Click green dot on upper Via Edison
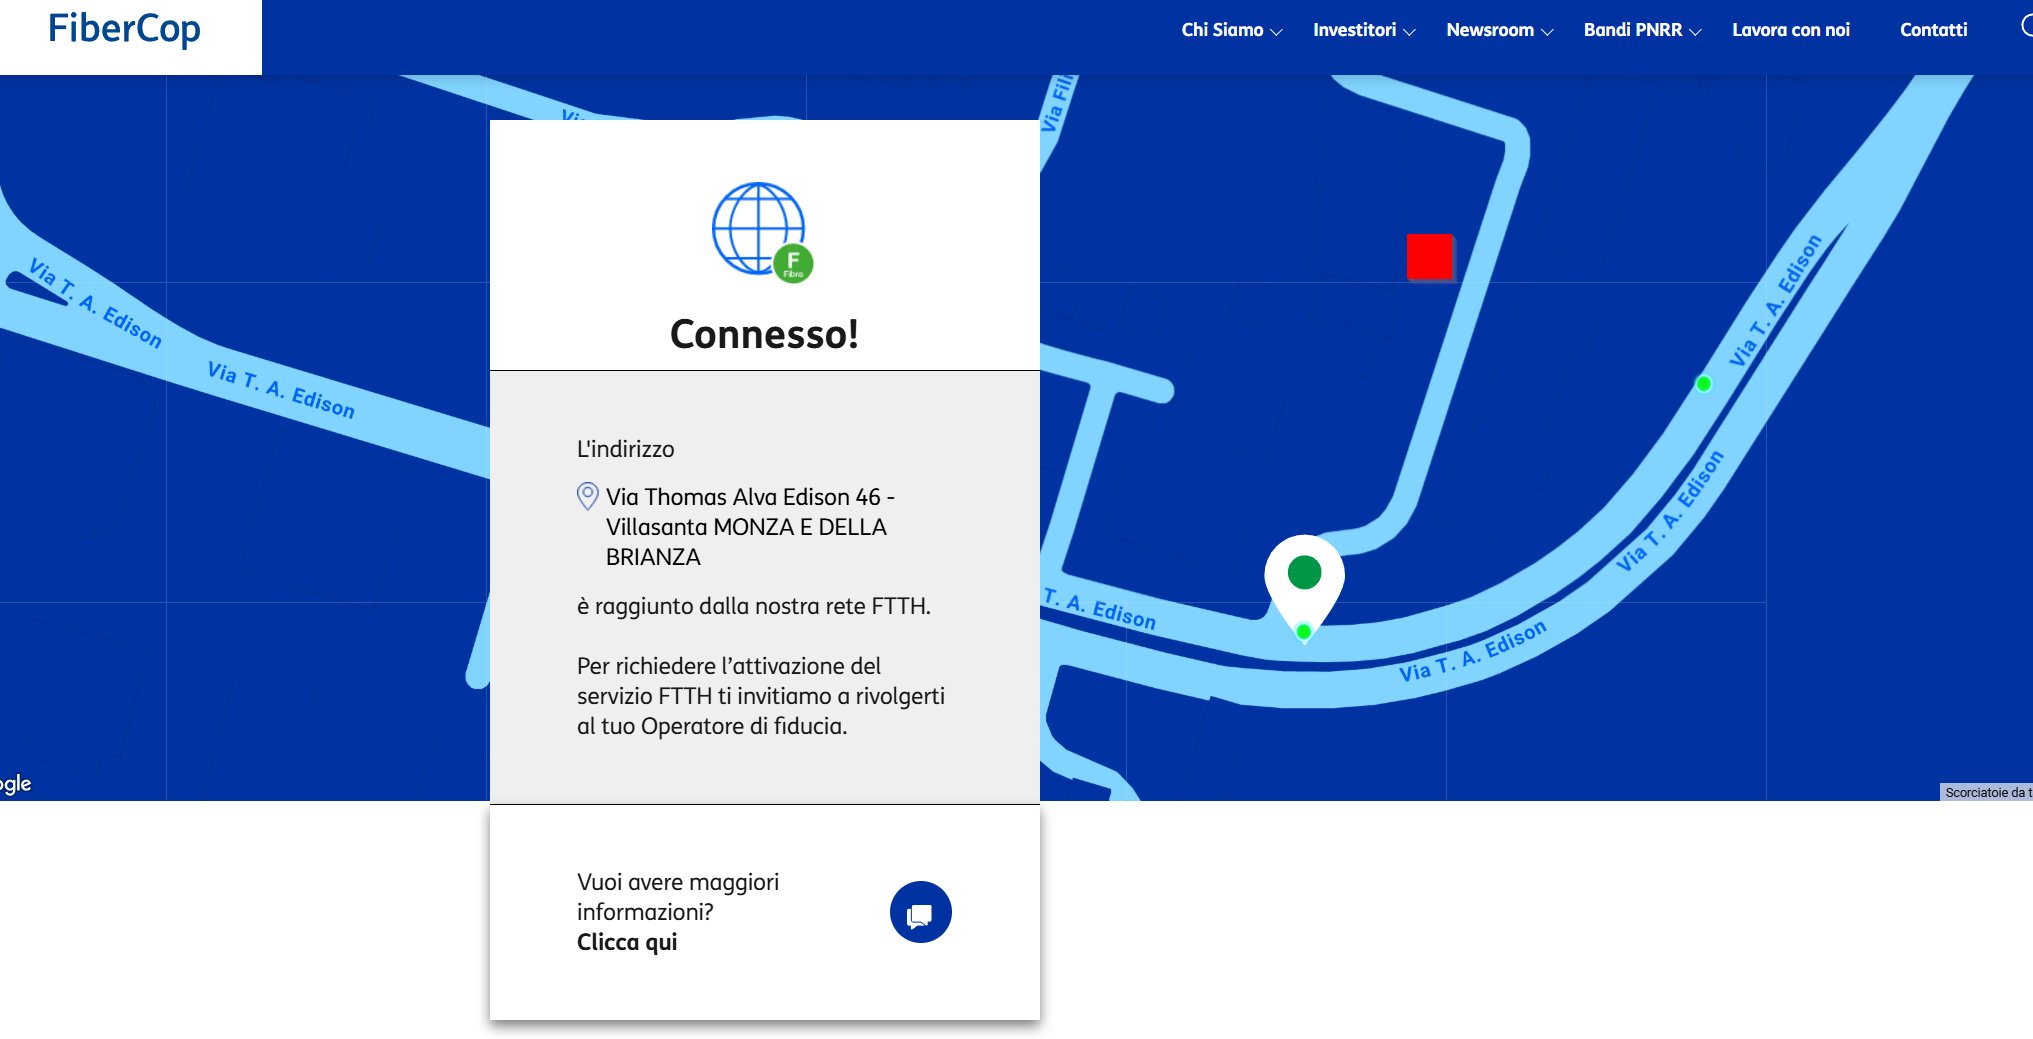Image resolution: width=2033 pixels, height=1039 pixels. pyautogui.click(x=1704, y=383)
